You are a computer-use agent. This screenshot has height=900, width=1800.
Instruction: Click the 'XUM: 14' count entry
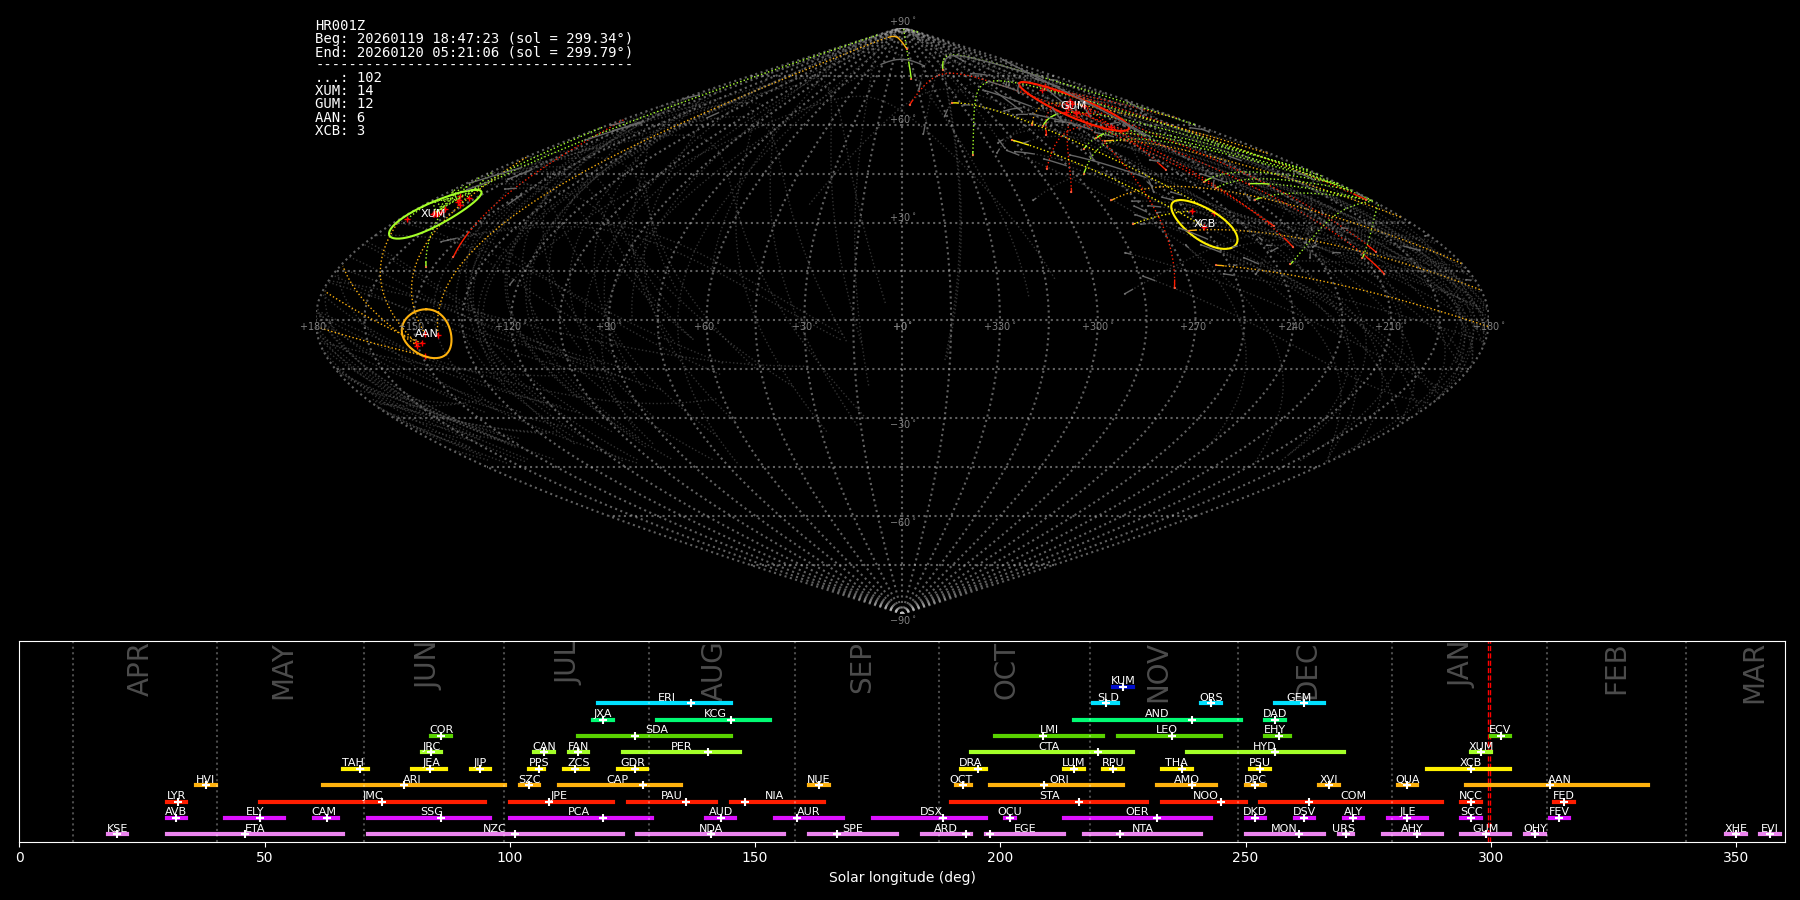coord(344,91)
